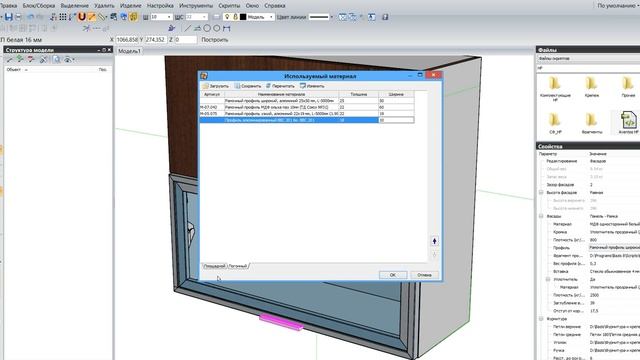Open the Блок/Сборка menu
Screen dimensions: 640x360
tap(39, 6)
